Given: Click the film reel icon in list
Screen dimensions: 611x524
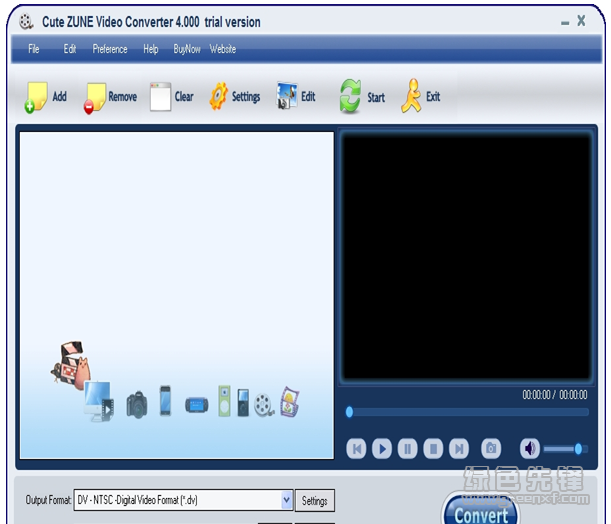Looking at the screenshot, I should click(x=264, y=405).
